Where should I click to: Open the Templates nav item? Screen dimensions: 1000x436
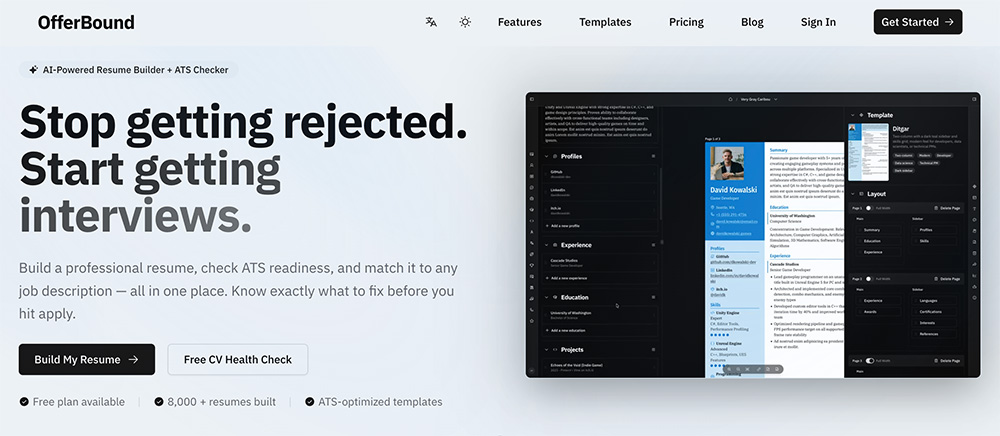605,22
